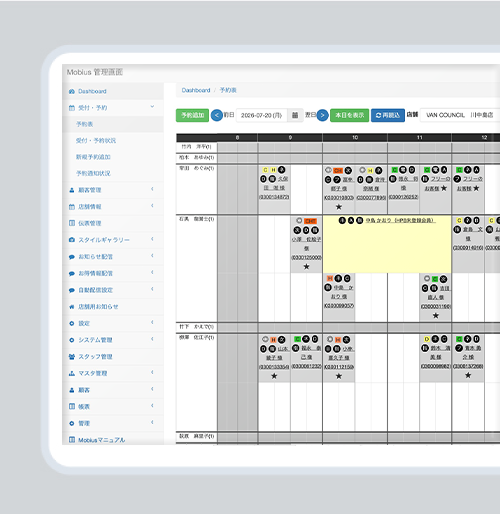Click the Dashboard gauge icon in sidebar
The image size is (500, 514).
[x=72, y=91]
